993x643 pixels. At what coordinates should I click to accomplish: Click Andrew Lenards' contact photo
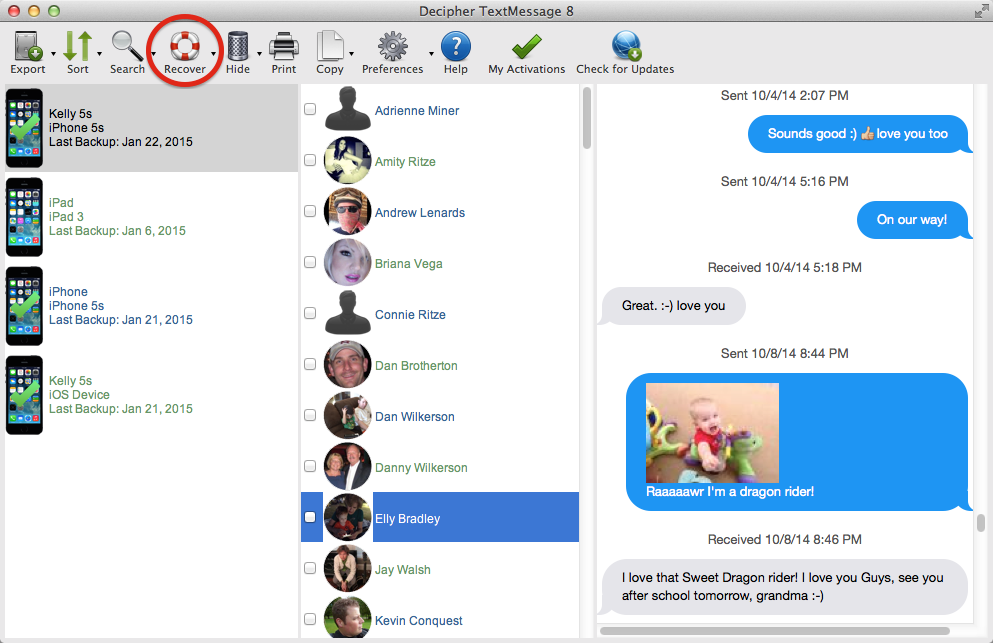(x=347, y=211)
